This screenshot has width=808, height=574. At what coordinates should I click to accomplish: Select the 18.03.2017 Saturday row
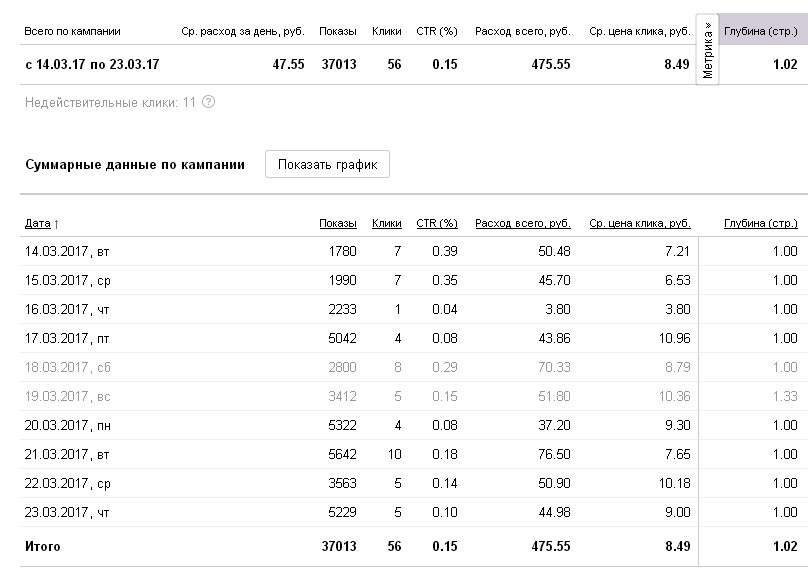pyautogui.click(x=68, y=369)
